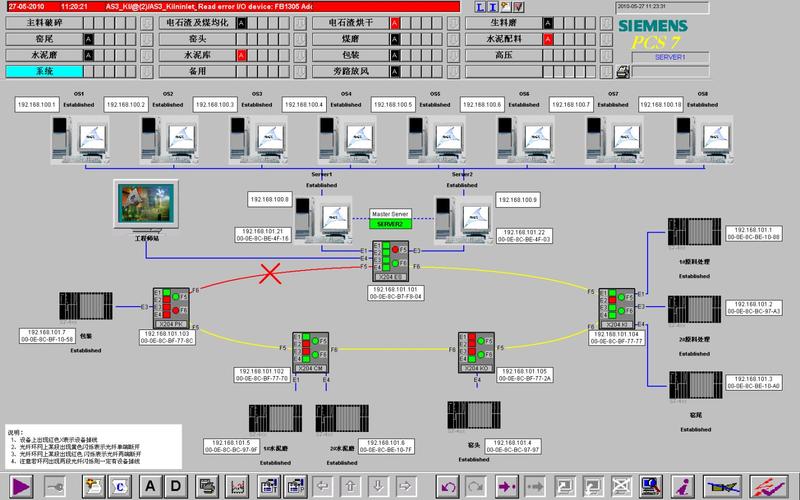Click the letter C picture icon

tap(119, 486)
